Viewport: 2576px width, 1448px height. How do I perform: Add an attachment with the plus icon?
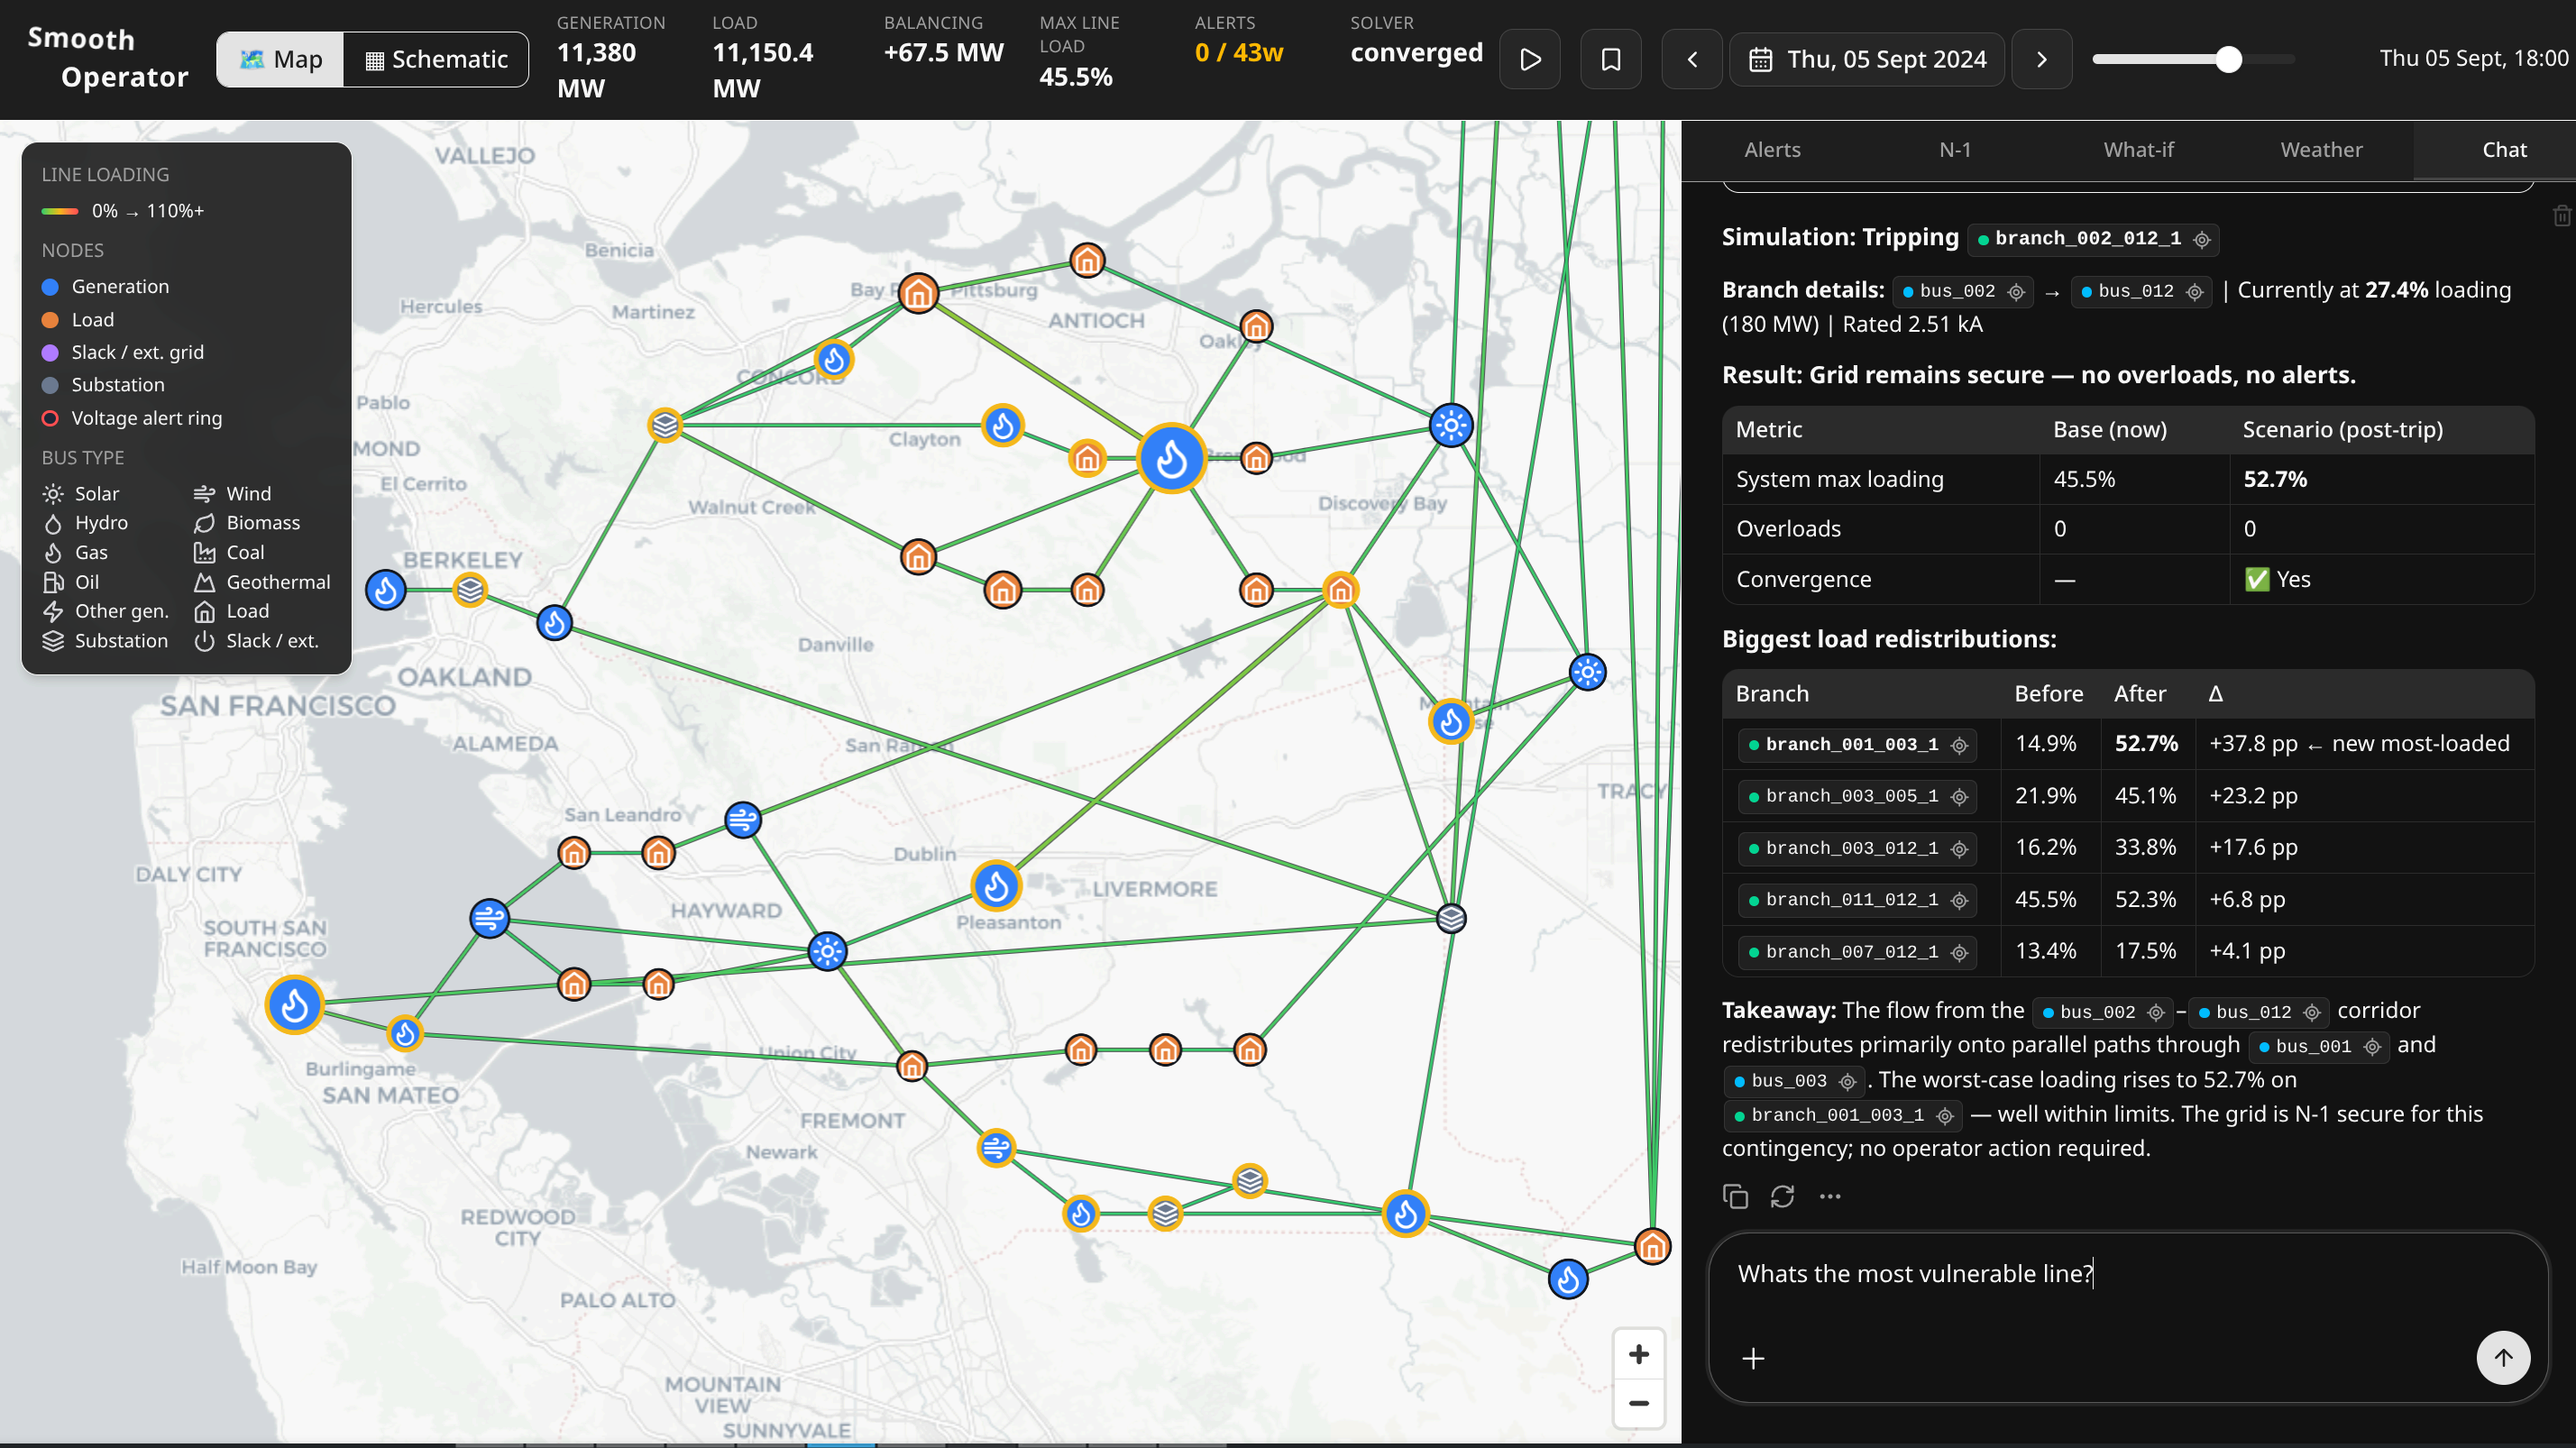click(x=1753, y=1358)
